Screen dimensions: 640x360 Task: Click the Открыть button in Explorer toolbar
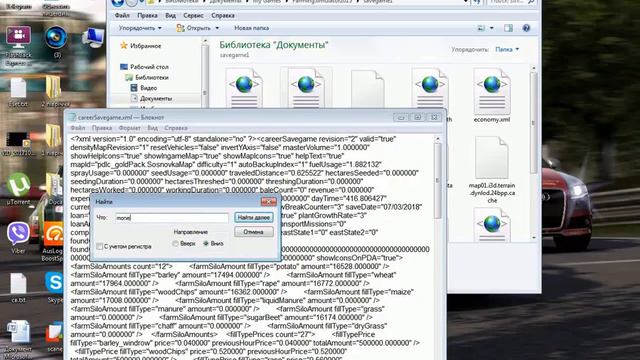click(193, 28)
